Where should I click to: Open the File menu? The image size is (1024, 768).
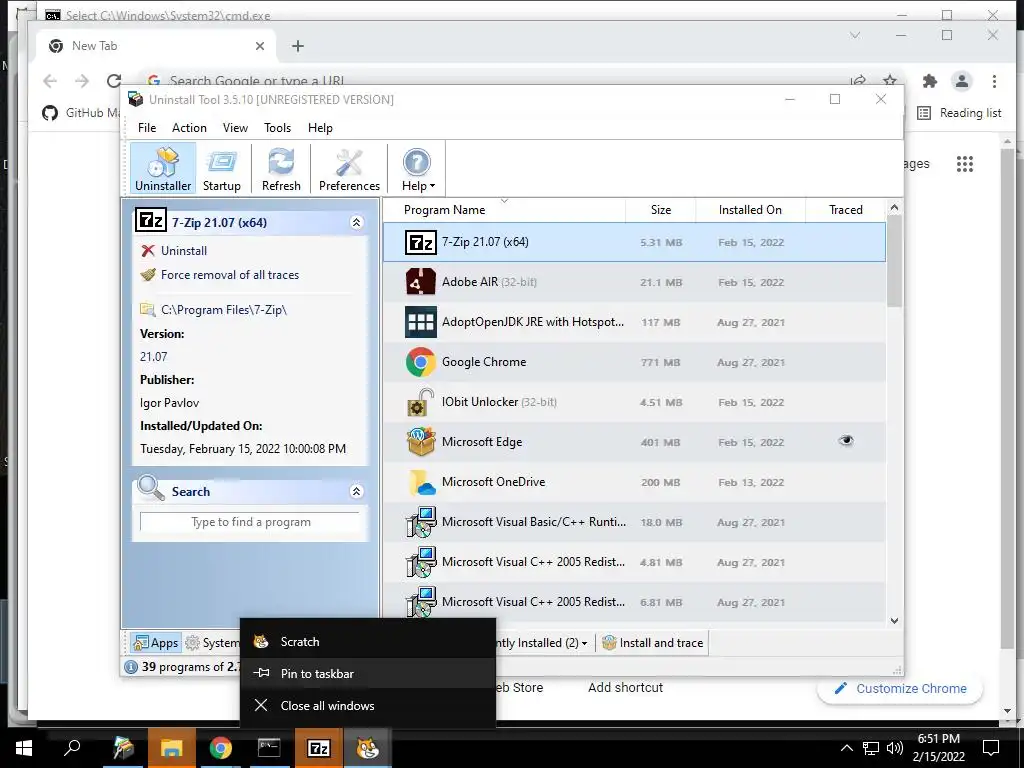147,128
